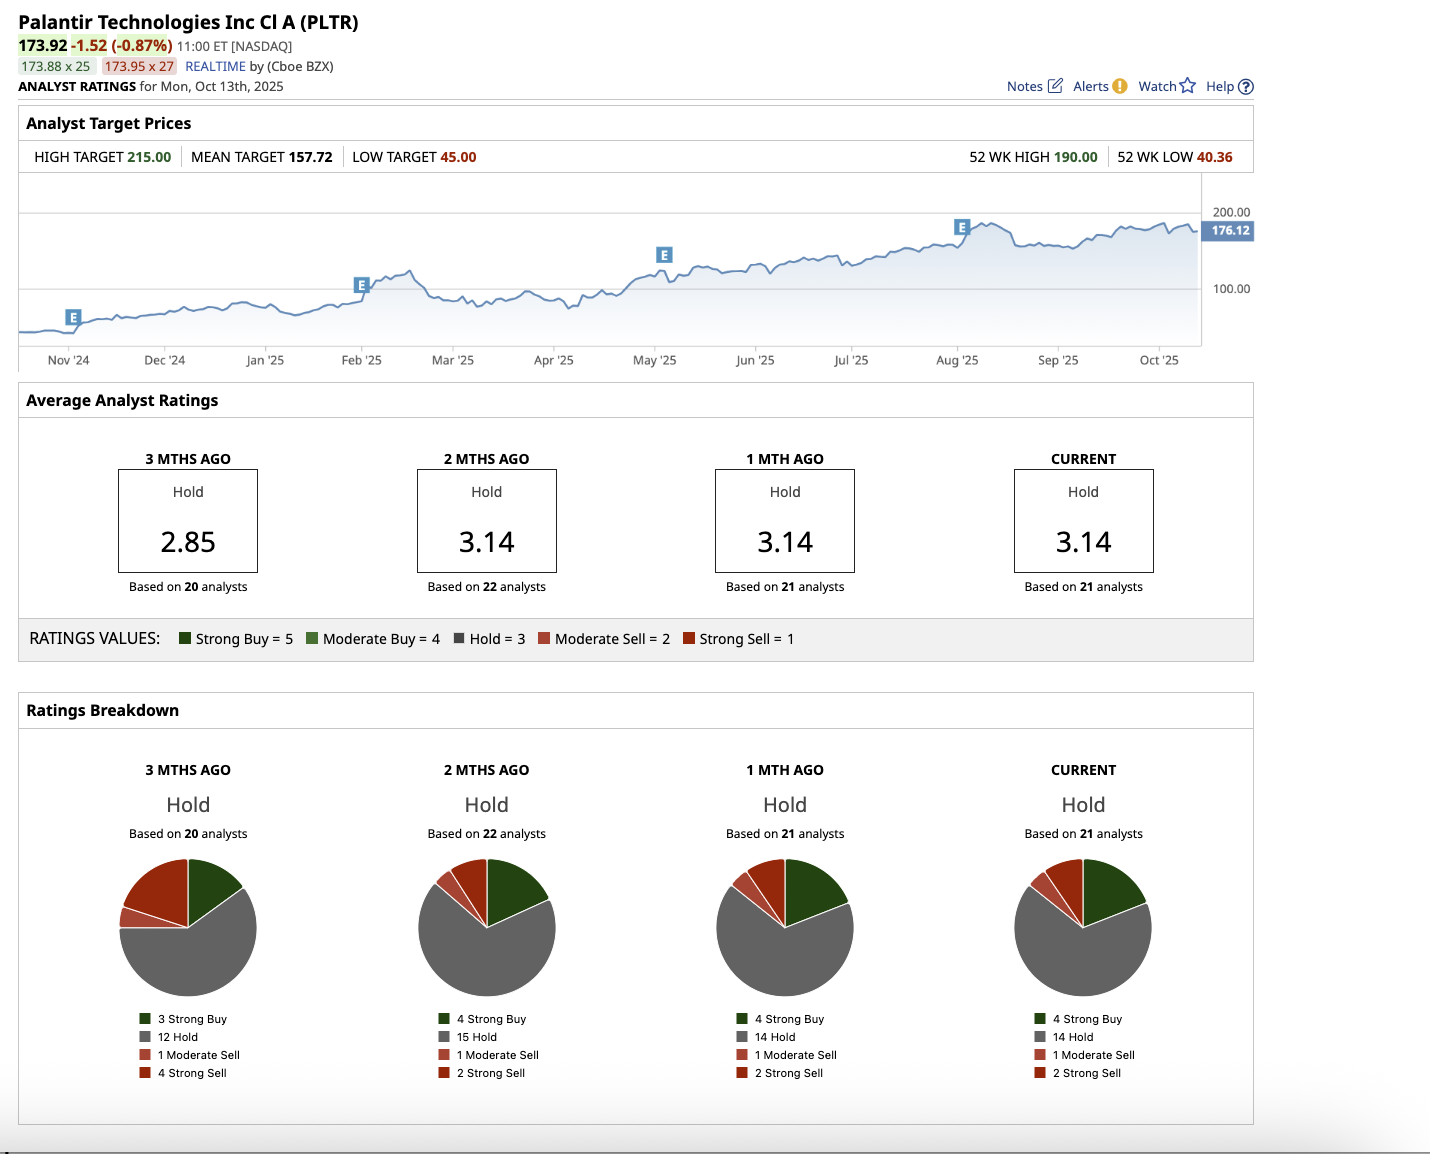Click the Strong Sell = 1 legend swatch

(689, 638)
